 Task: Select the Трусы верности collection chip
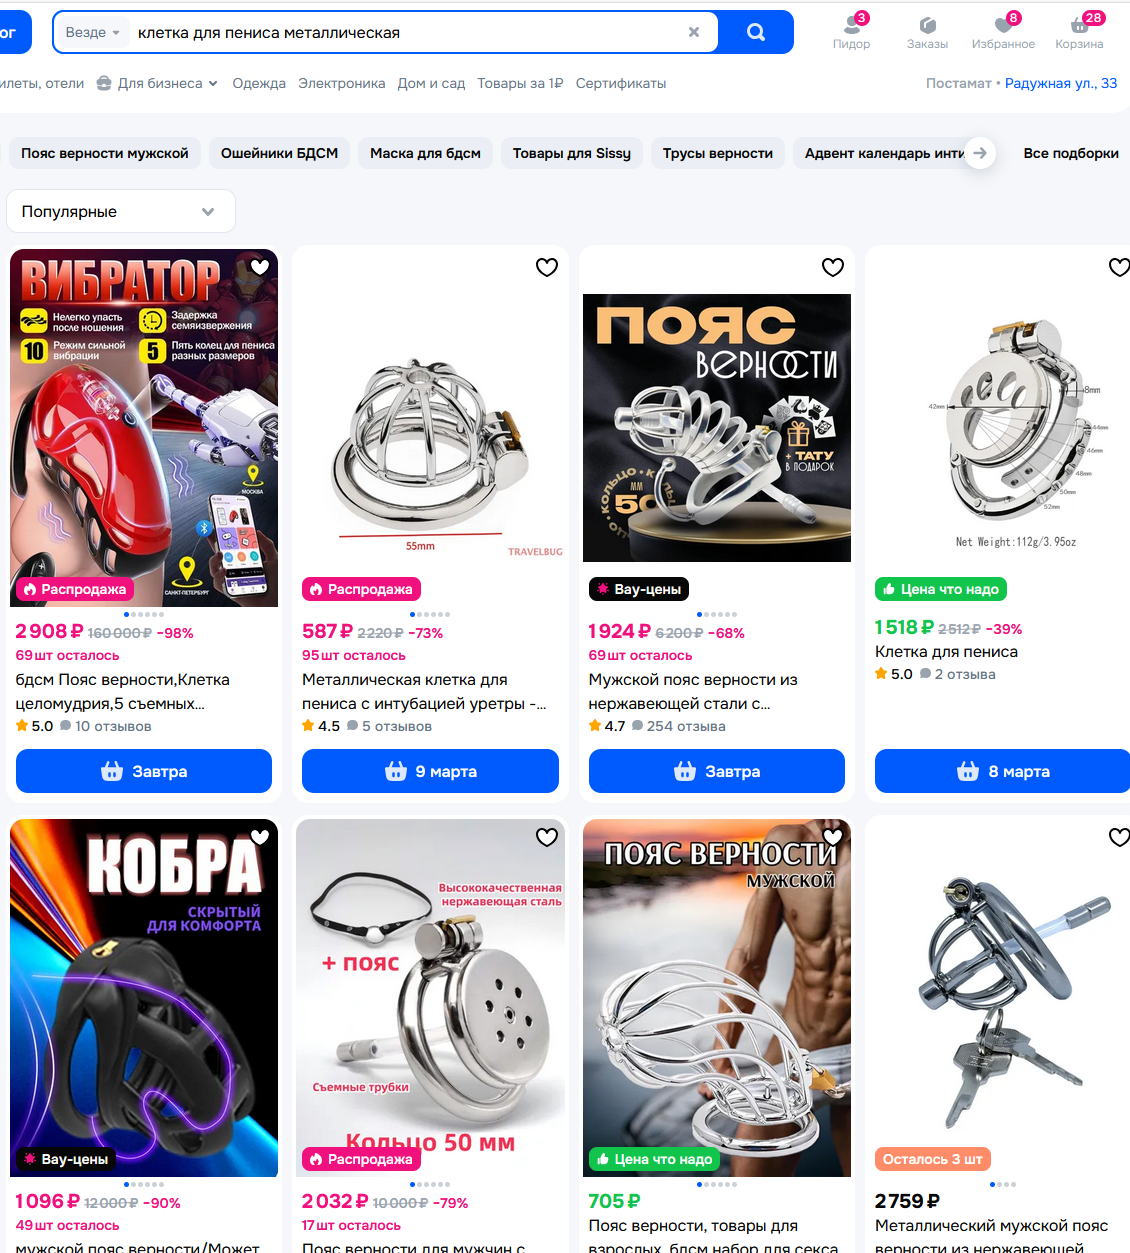(718, 153)
